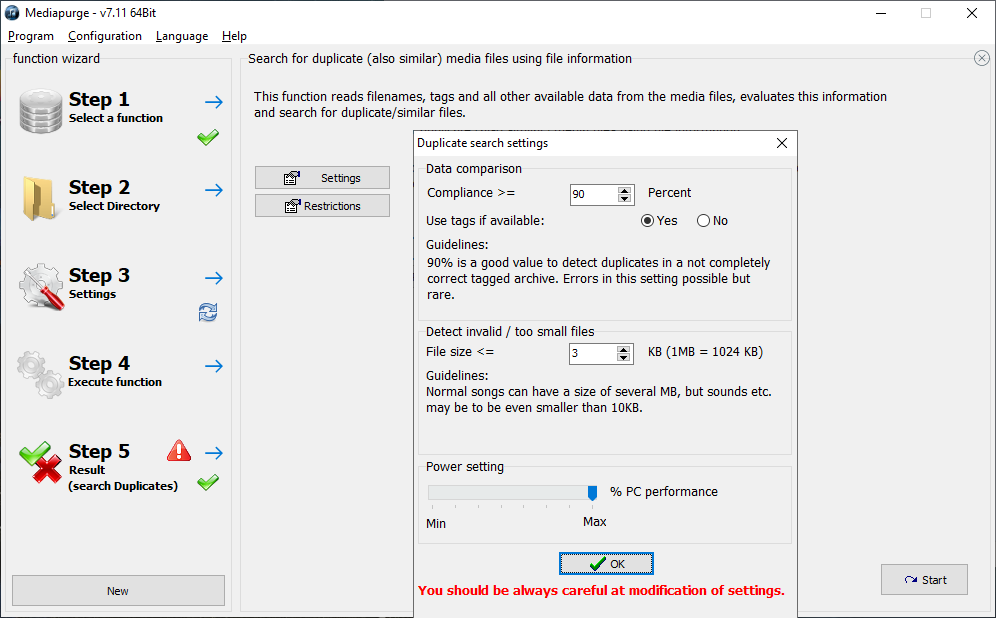Click the Settings button
Screen dimensions: 996x618
pos(322,178)
